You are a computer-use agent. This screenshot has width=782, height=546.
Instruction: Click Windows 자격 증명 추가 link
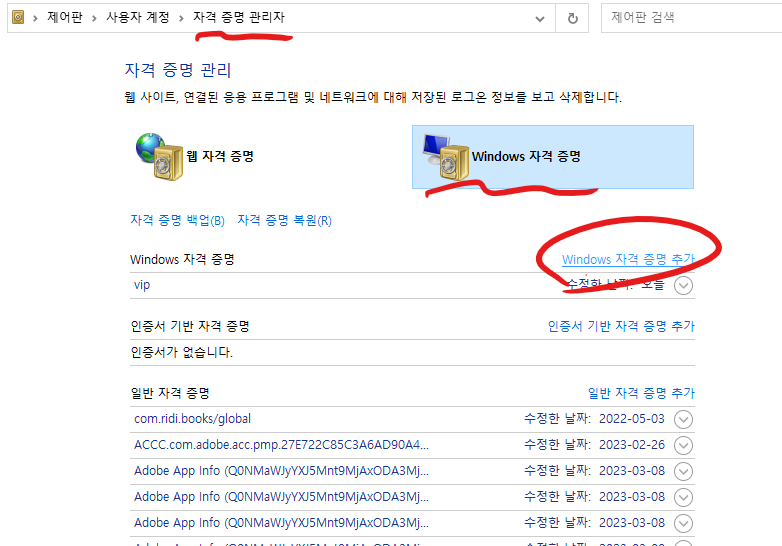[x=628, y=259]
